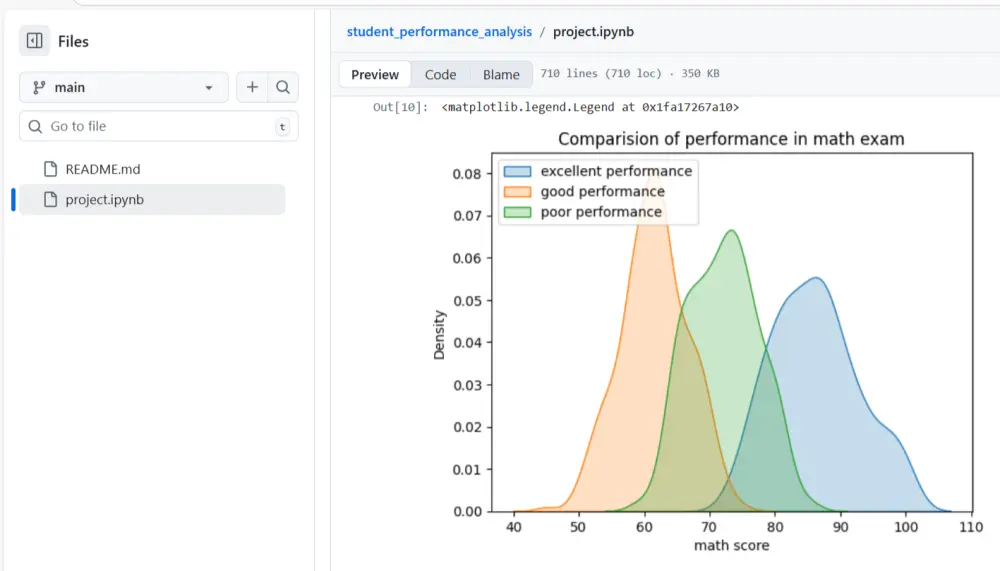Open student_performance_analysis breadcrumb link
The height and width of the screenshot is (571, 1000).
tap(439, 32)
